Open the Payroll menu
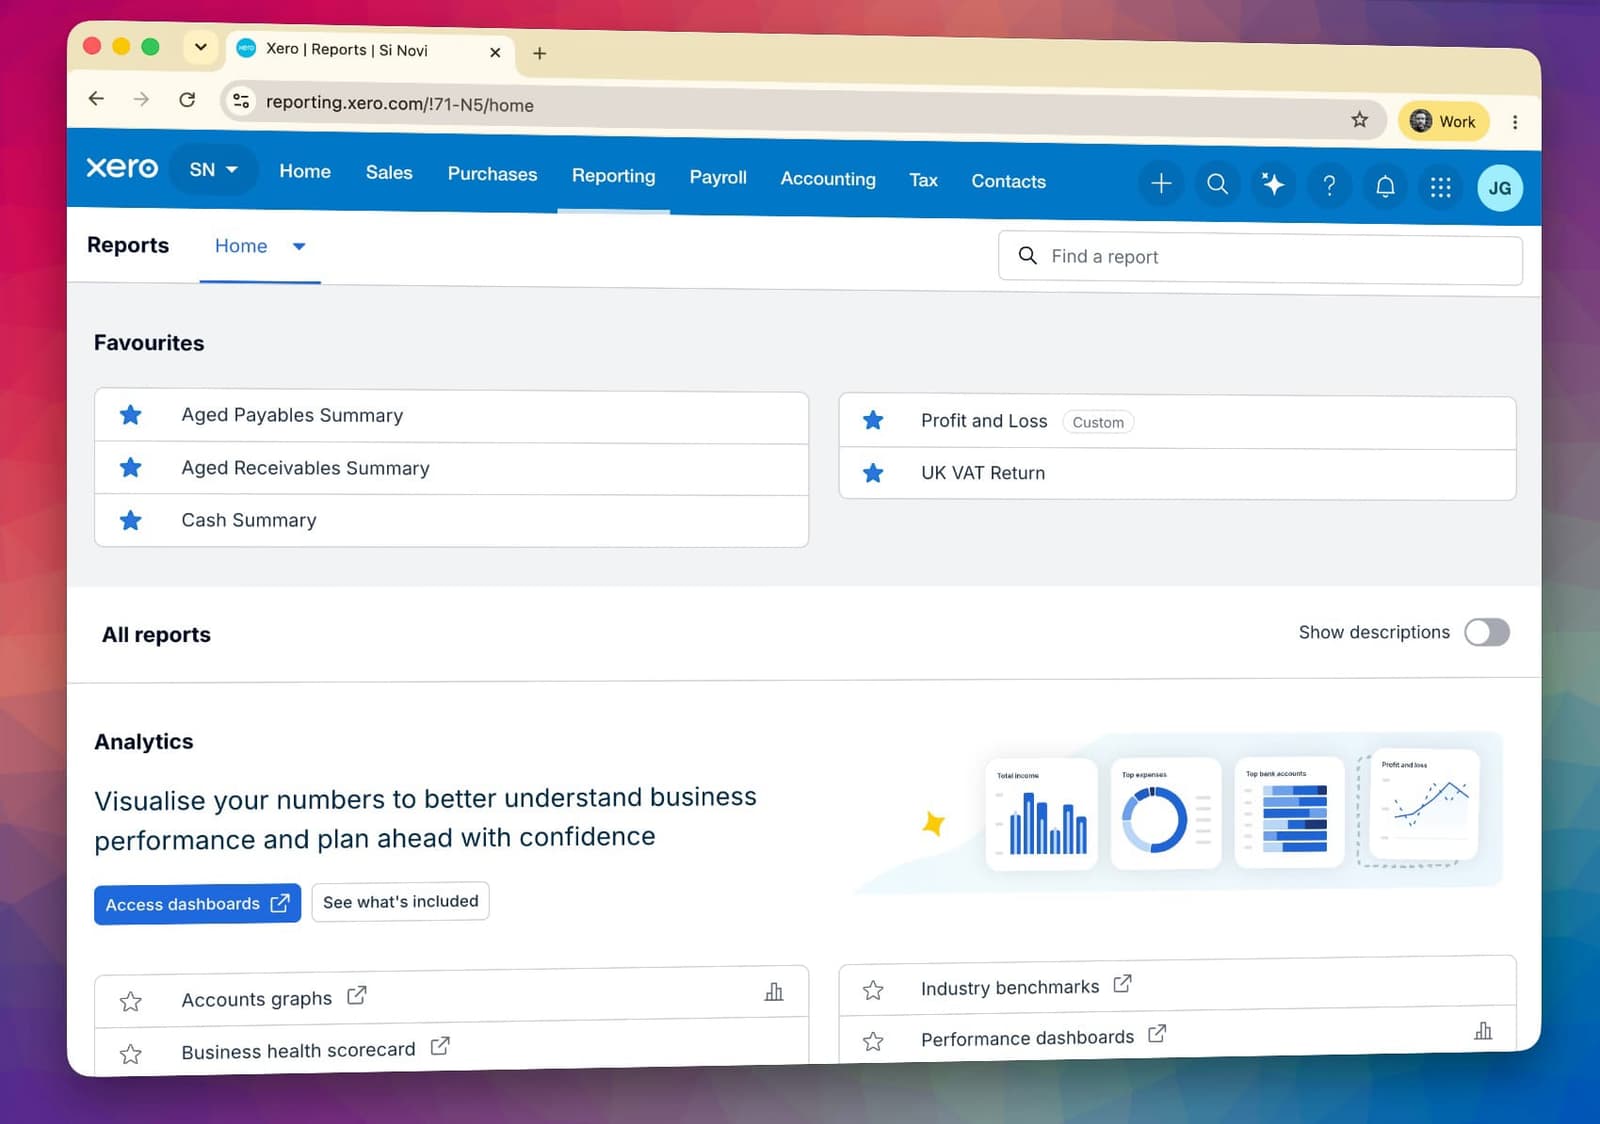 (718, 177)
